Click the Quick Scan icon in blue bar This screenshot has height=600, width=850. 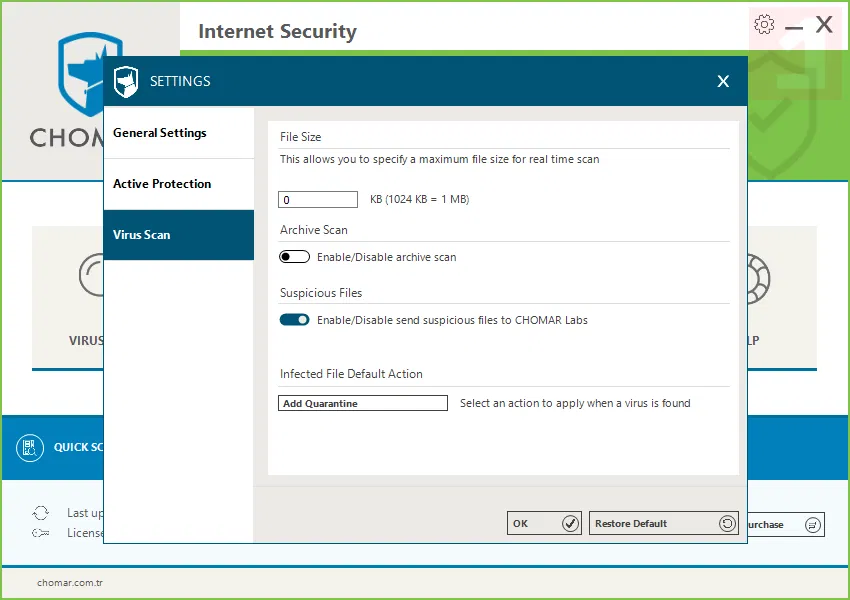tap(30, 447)
